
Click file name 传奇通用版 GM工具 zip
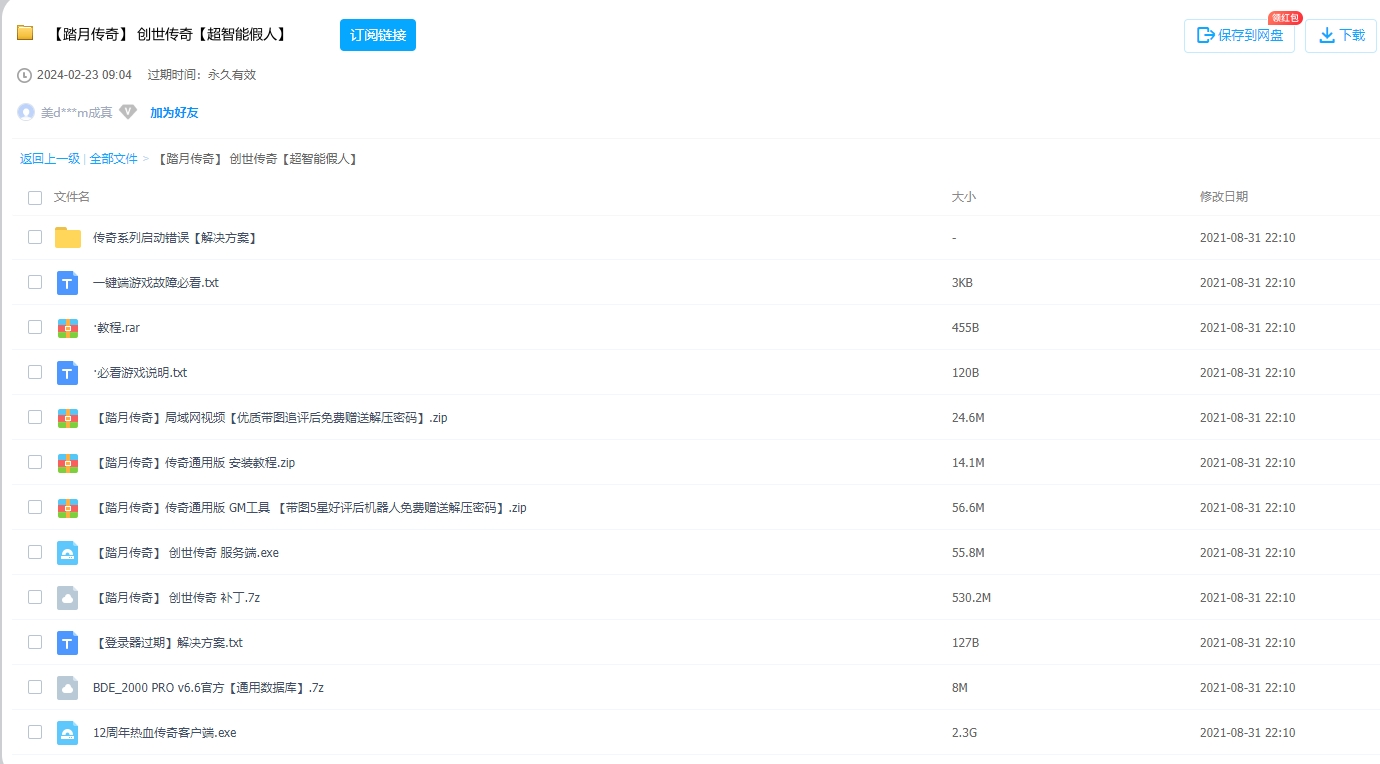tap(310, 508)
